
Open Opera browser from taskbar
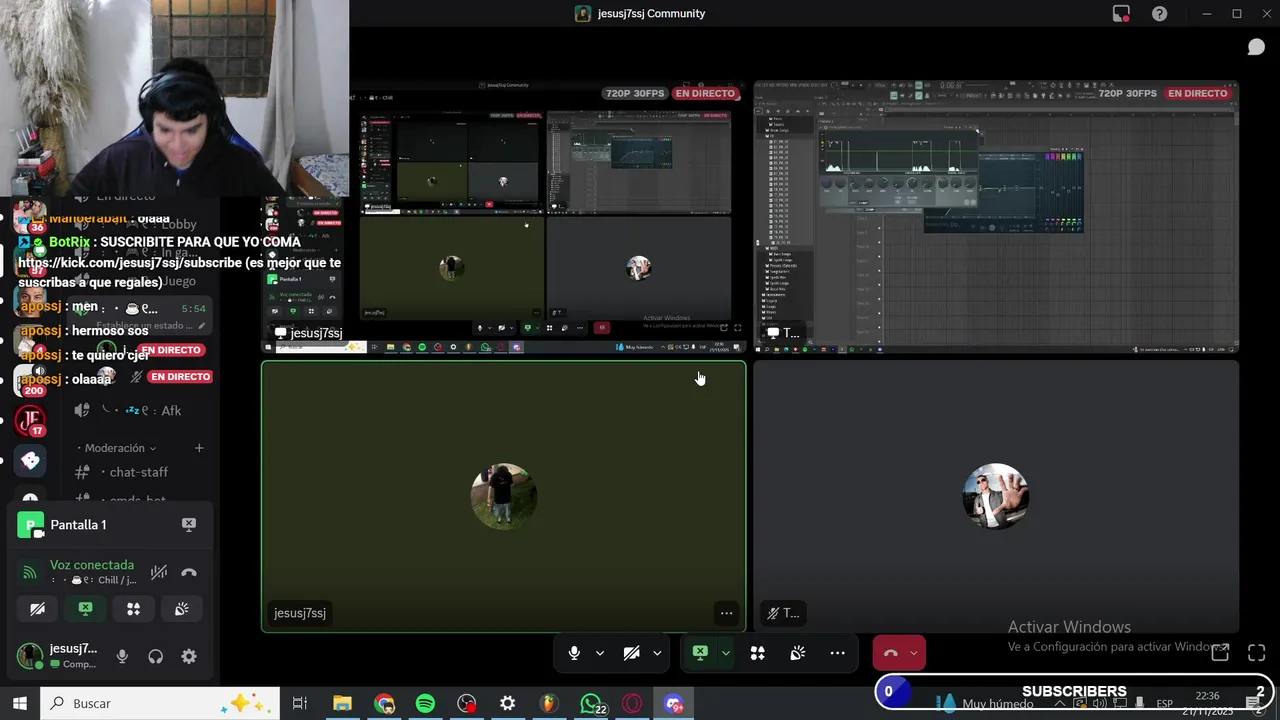[x=632, y=703]
